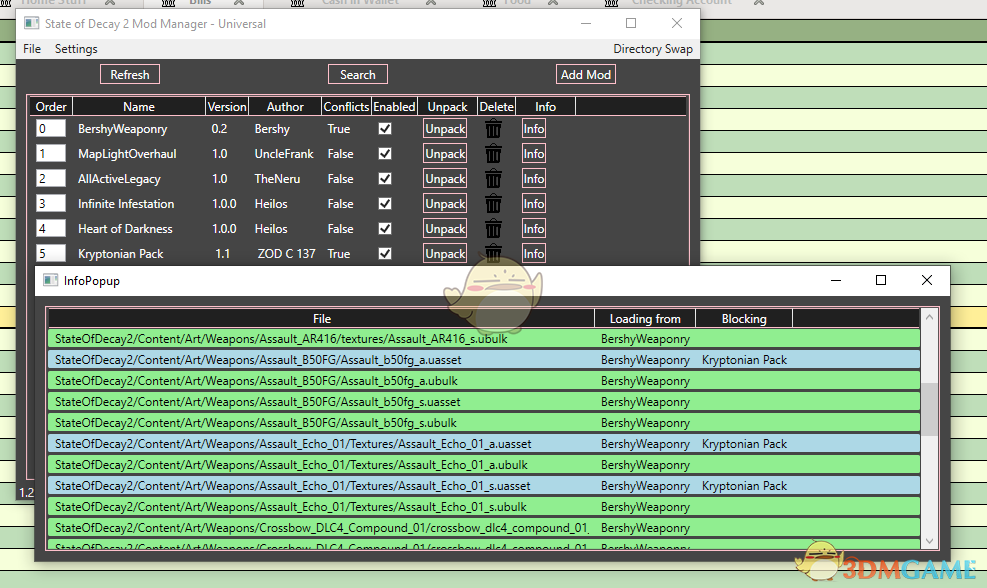Viewport: 987px width, 588px height.
Task: Click the Refresh button
Action: click(x=130, y=75)
